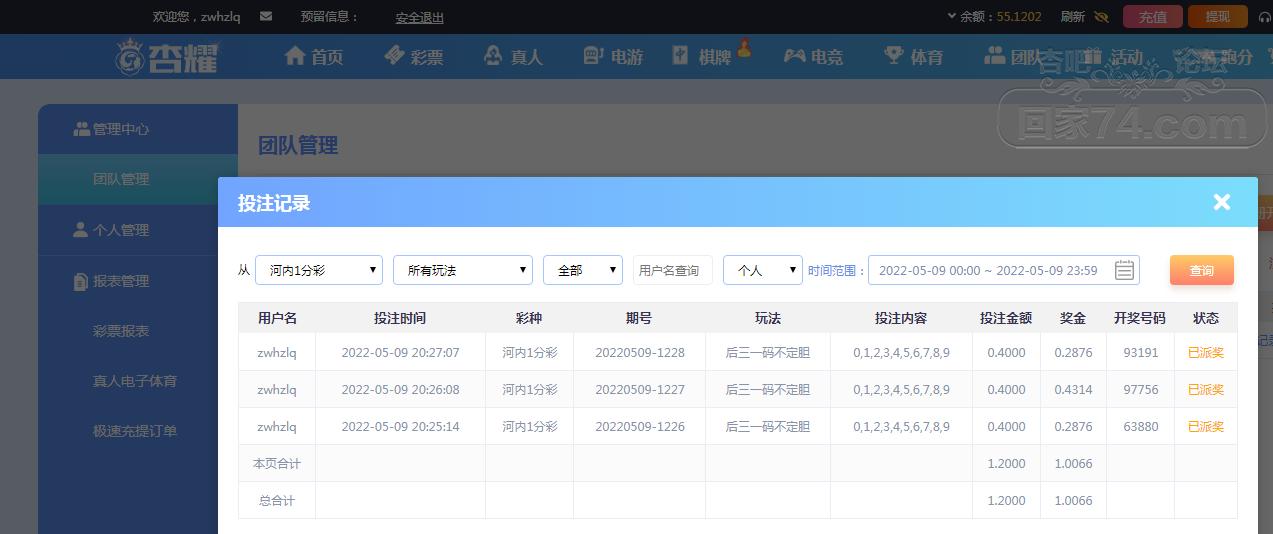Click bet time 2022-05-09 20:25:14
This screenshot has height=534, width=1273.
(x=400, y=426)
